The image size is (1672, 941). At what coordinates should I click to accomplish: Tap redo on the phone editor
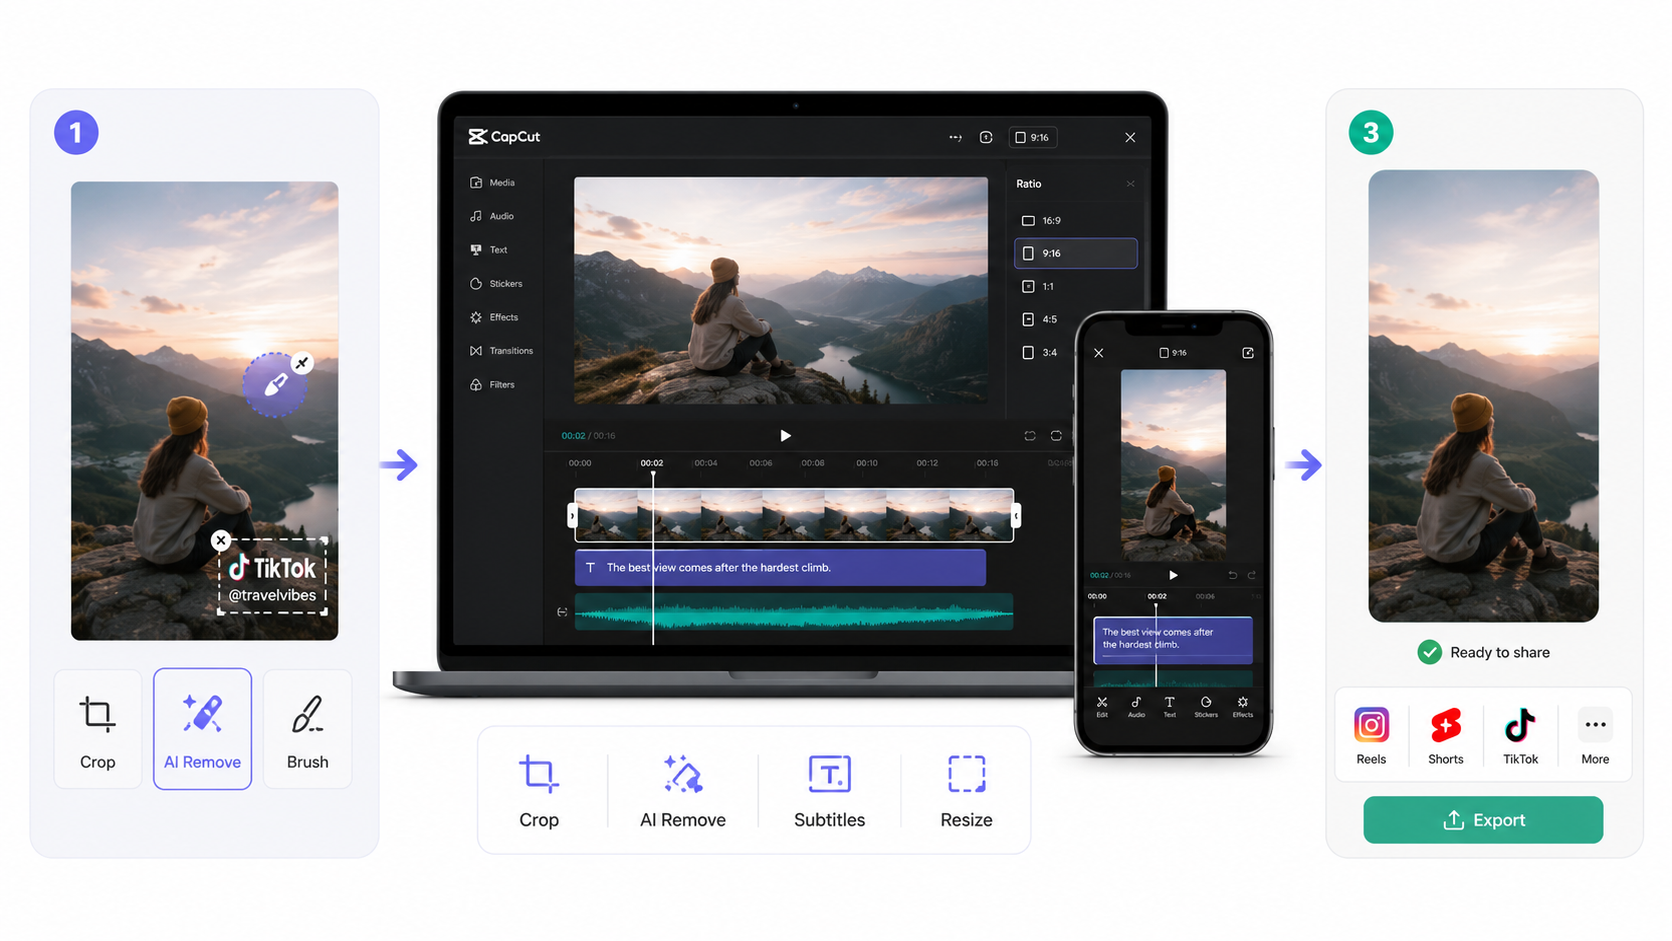1251,575
